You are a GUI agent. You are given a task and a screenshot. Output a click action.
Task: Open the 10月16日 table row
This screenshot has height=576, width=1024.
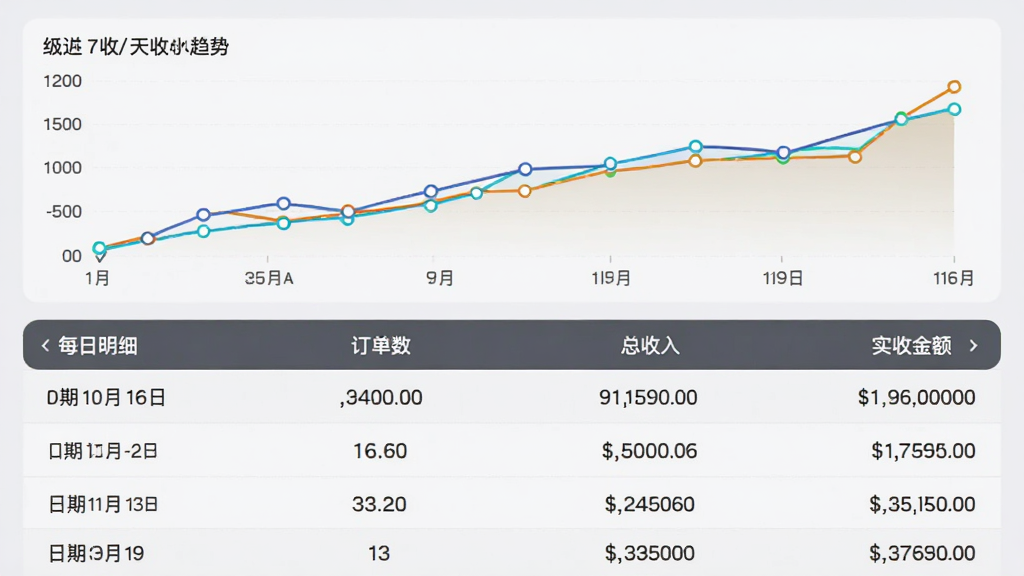click(511, 397)
